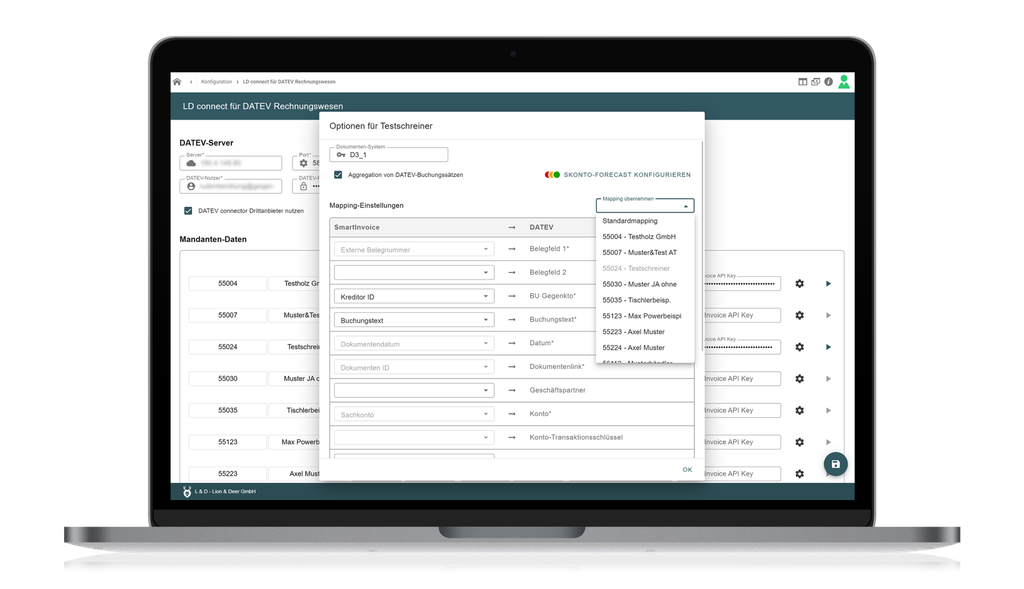
Task: Toggle DATEV connector Drittanbieter nutzen checkbox
Action: [188, 210]
